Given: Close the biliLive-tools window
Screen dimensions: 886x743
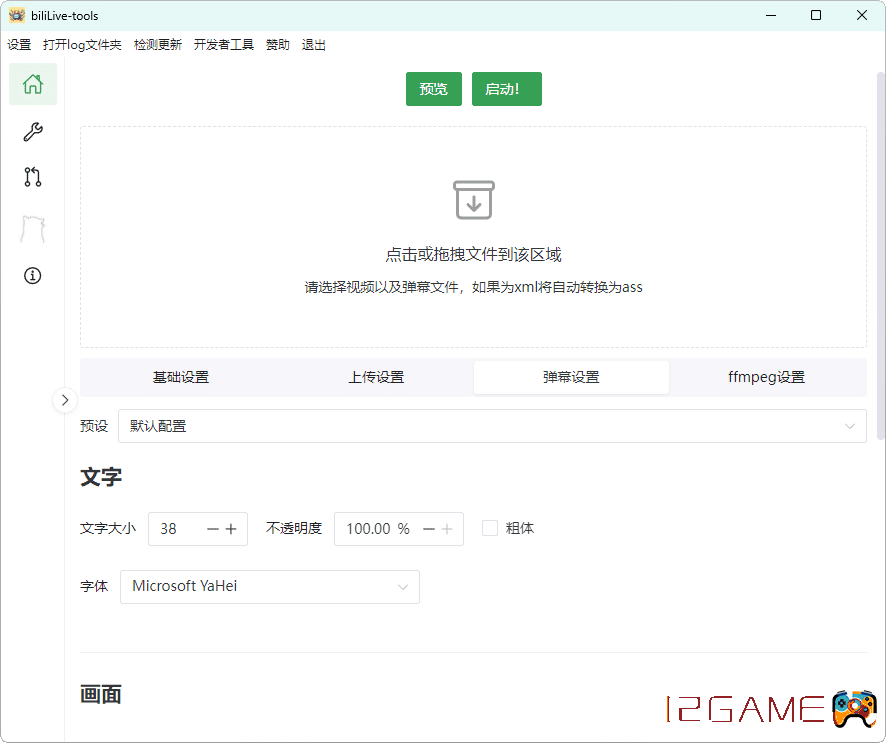Looking at the screenshot, I should click(x=862, y=15).
